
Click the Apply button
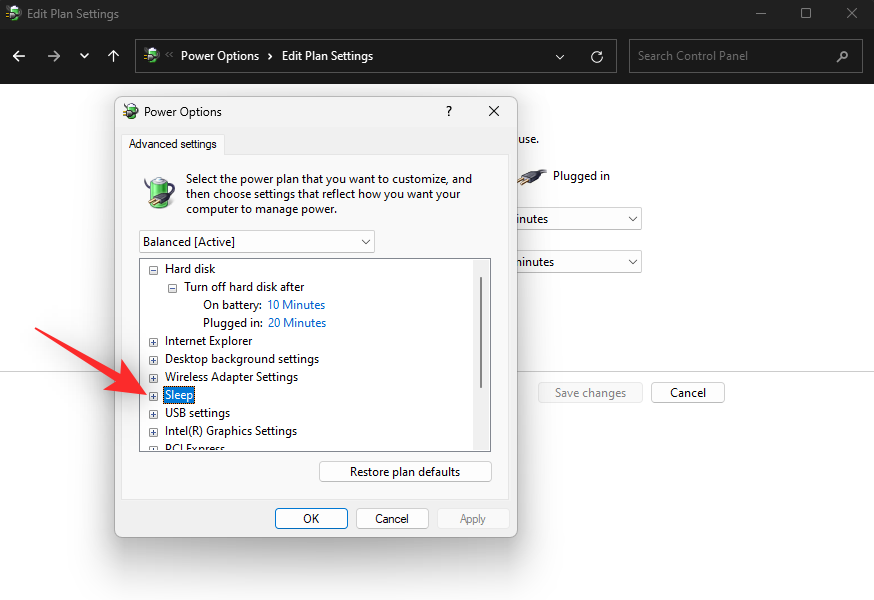[x=473, y=519]
